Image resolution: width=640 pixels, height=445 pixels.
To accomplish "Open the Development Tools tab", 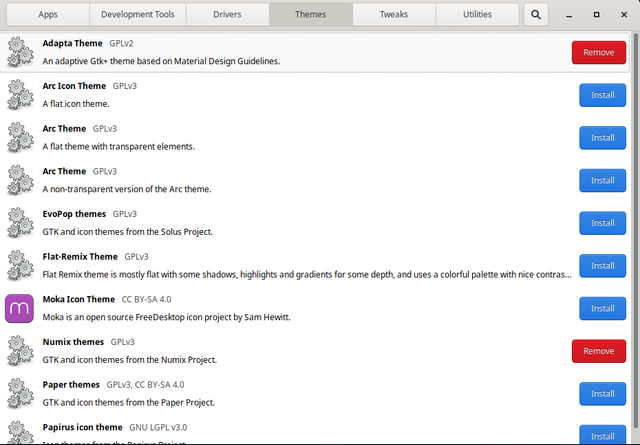I will click(x=138, y=15).
